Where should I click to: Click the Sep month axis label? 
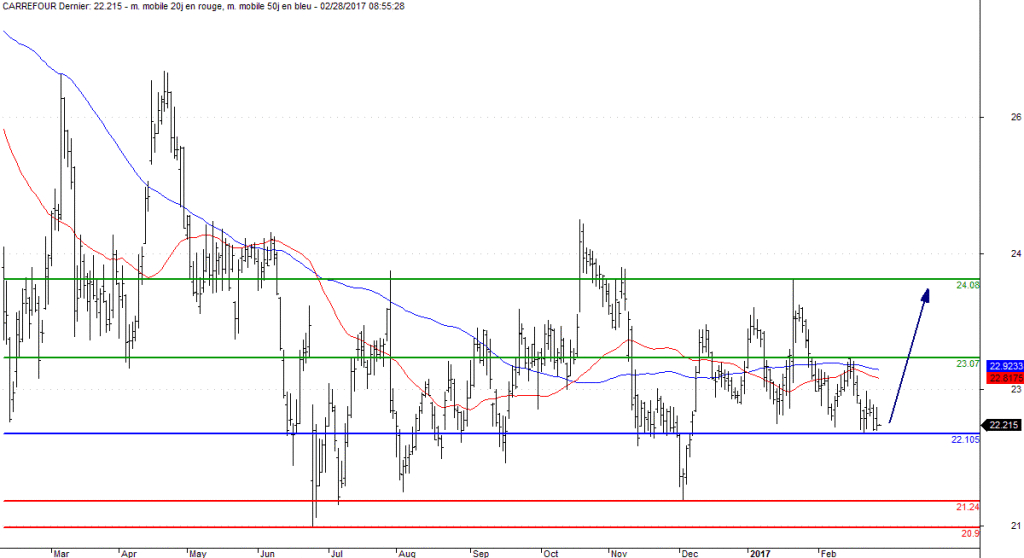click(481, 553)
